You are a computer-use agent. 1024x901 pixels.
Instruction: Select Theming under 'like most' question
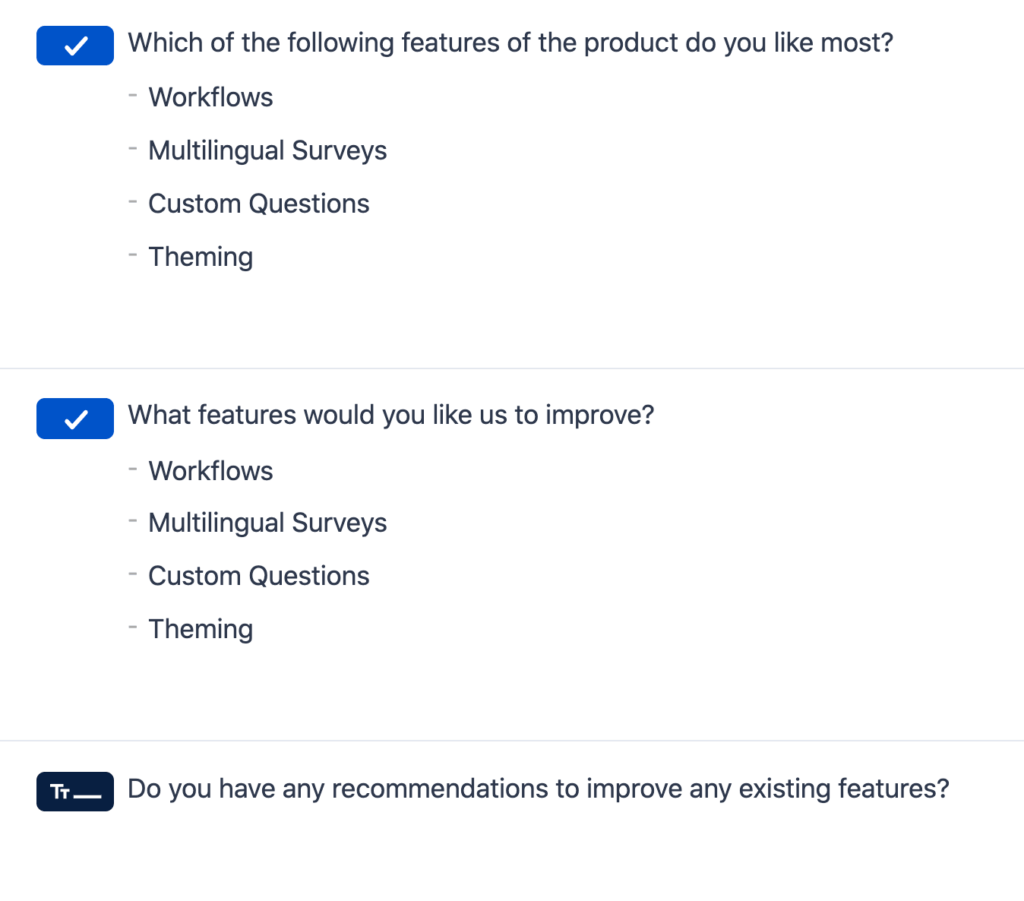point(200,257)
